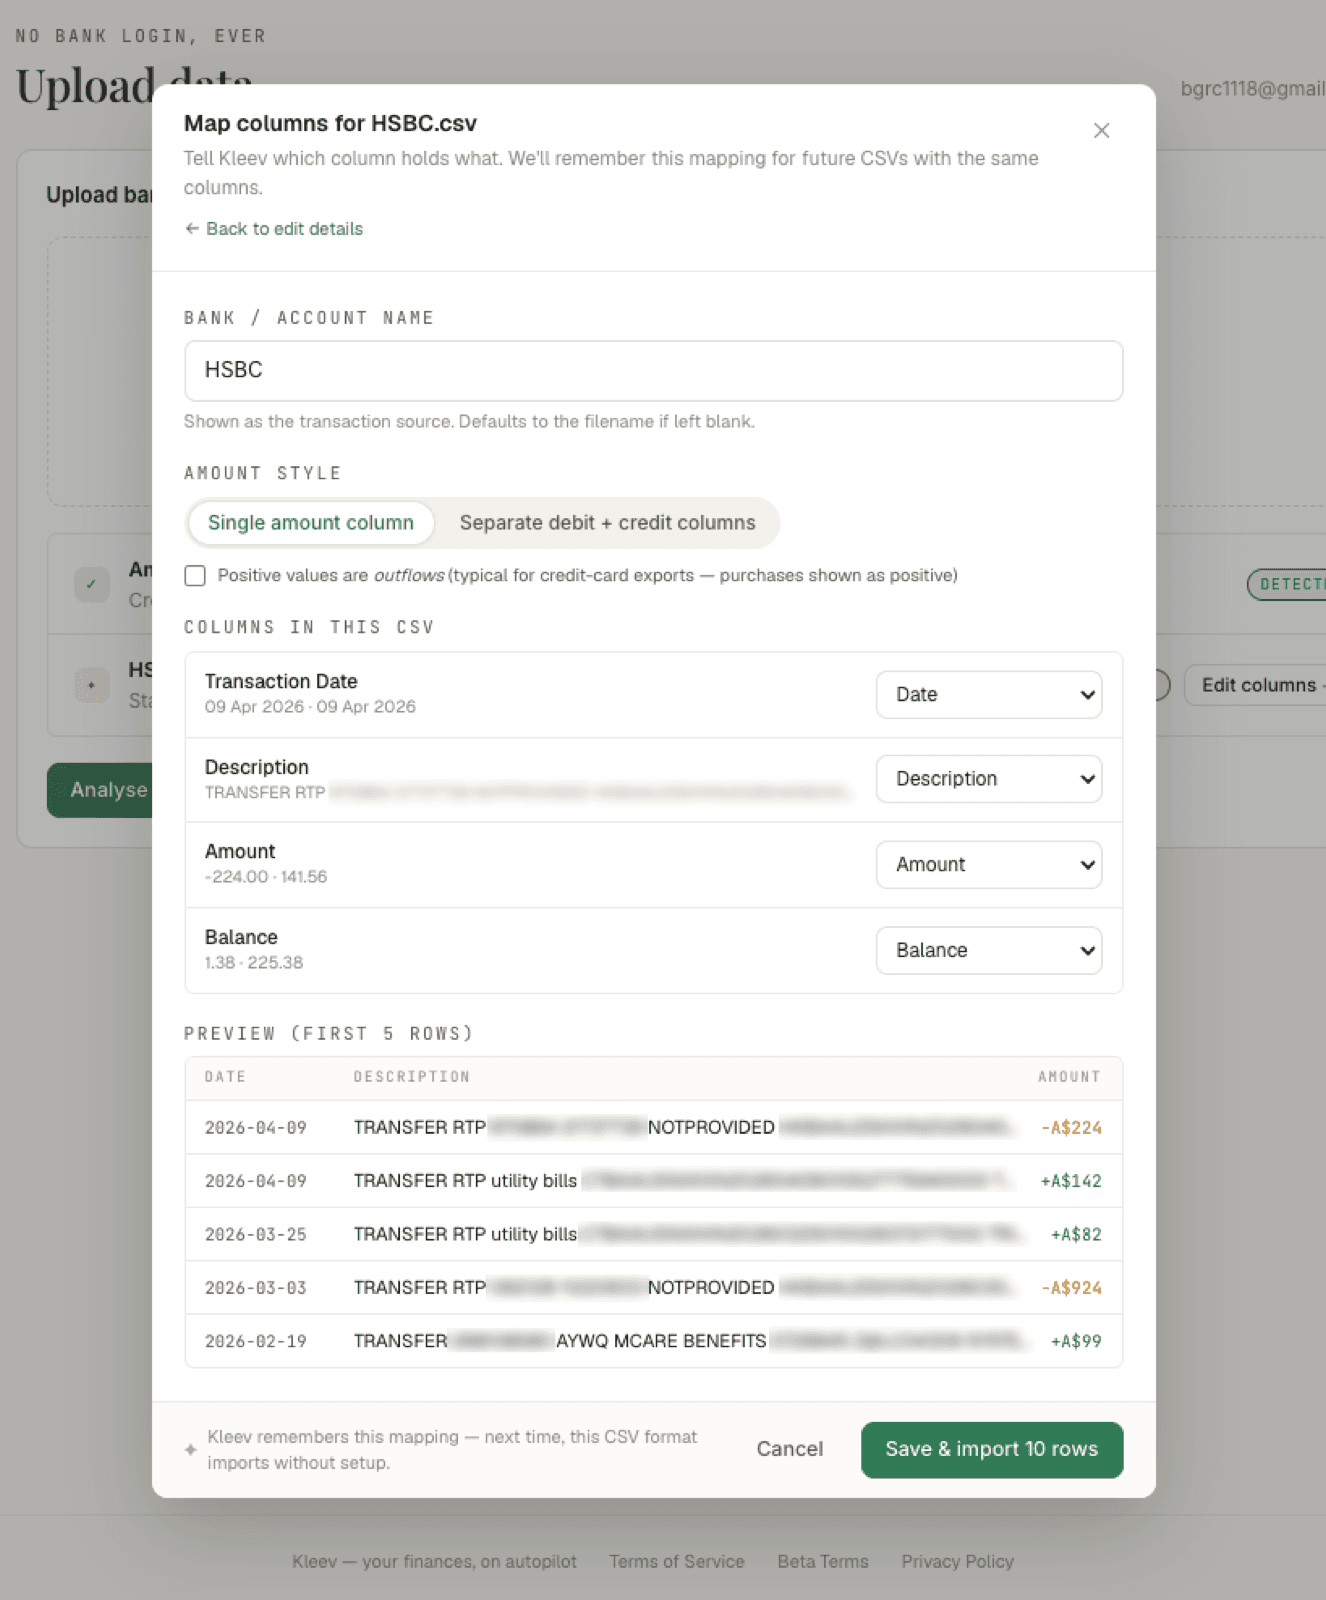Open Beta Terms footer link
The image size is (1326, 1600).
pos(823,1561)
